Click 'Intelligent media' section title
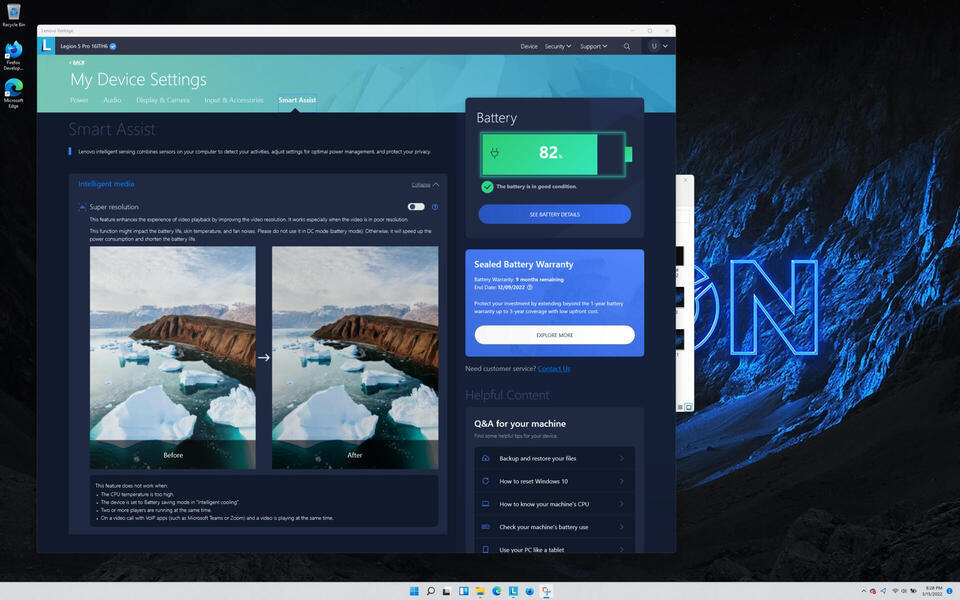960x600 pixels. pos(106,184)
